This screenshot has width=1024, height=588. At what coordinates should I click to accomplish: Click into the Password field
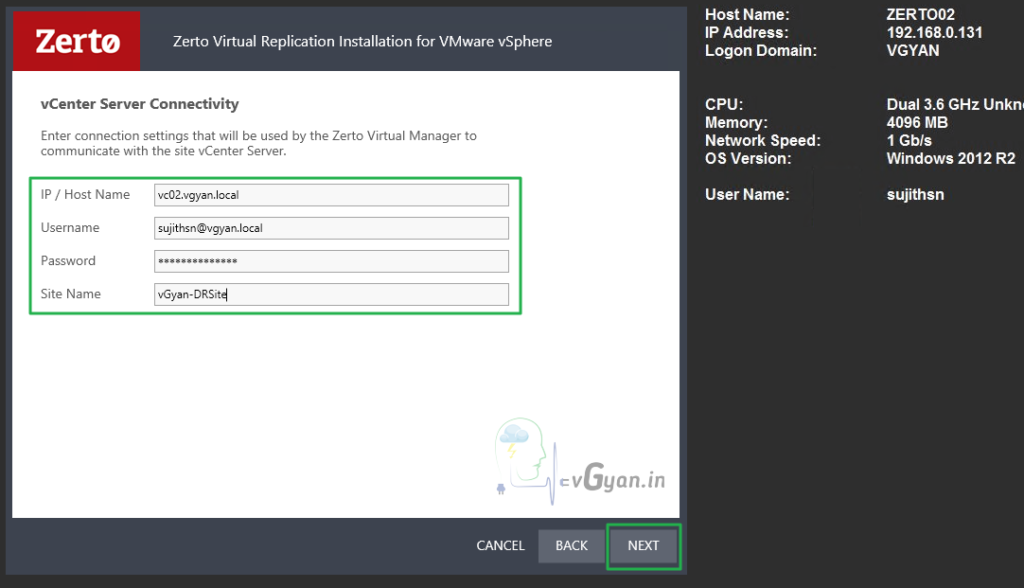(x=331, y=261)
